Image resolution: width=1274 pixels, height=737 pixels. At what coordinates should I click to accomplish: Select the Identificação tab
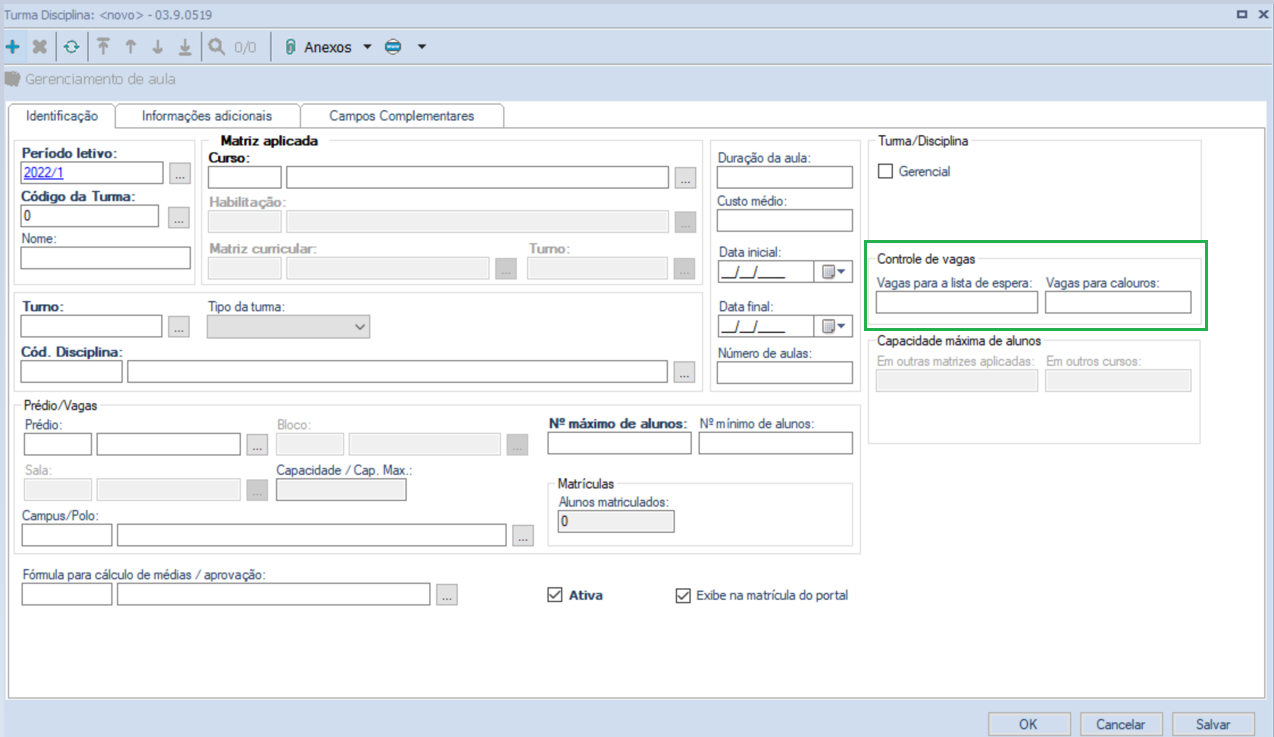pos(62,116)
